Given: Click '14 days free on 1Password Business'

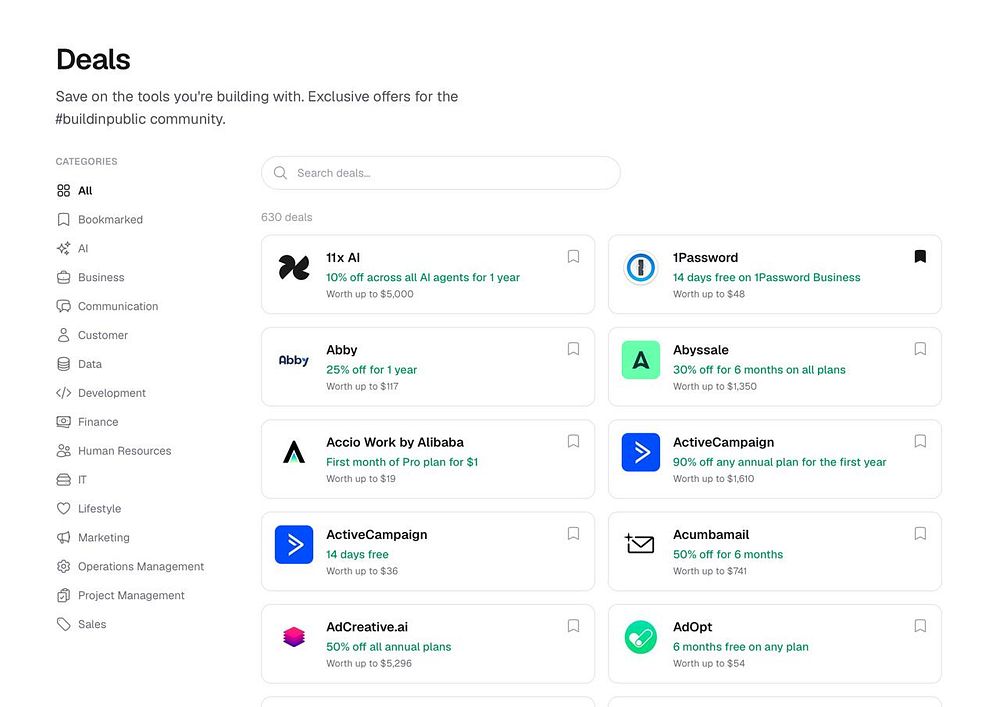Looking at the screenshot, I should (767, 277).
